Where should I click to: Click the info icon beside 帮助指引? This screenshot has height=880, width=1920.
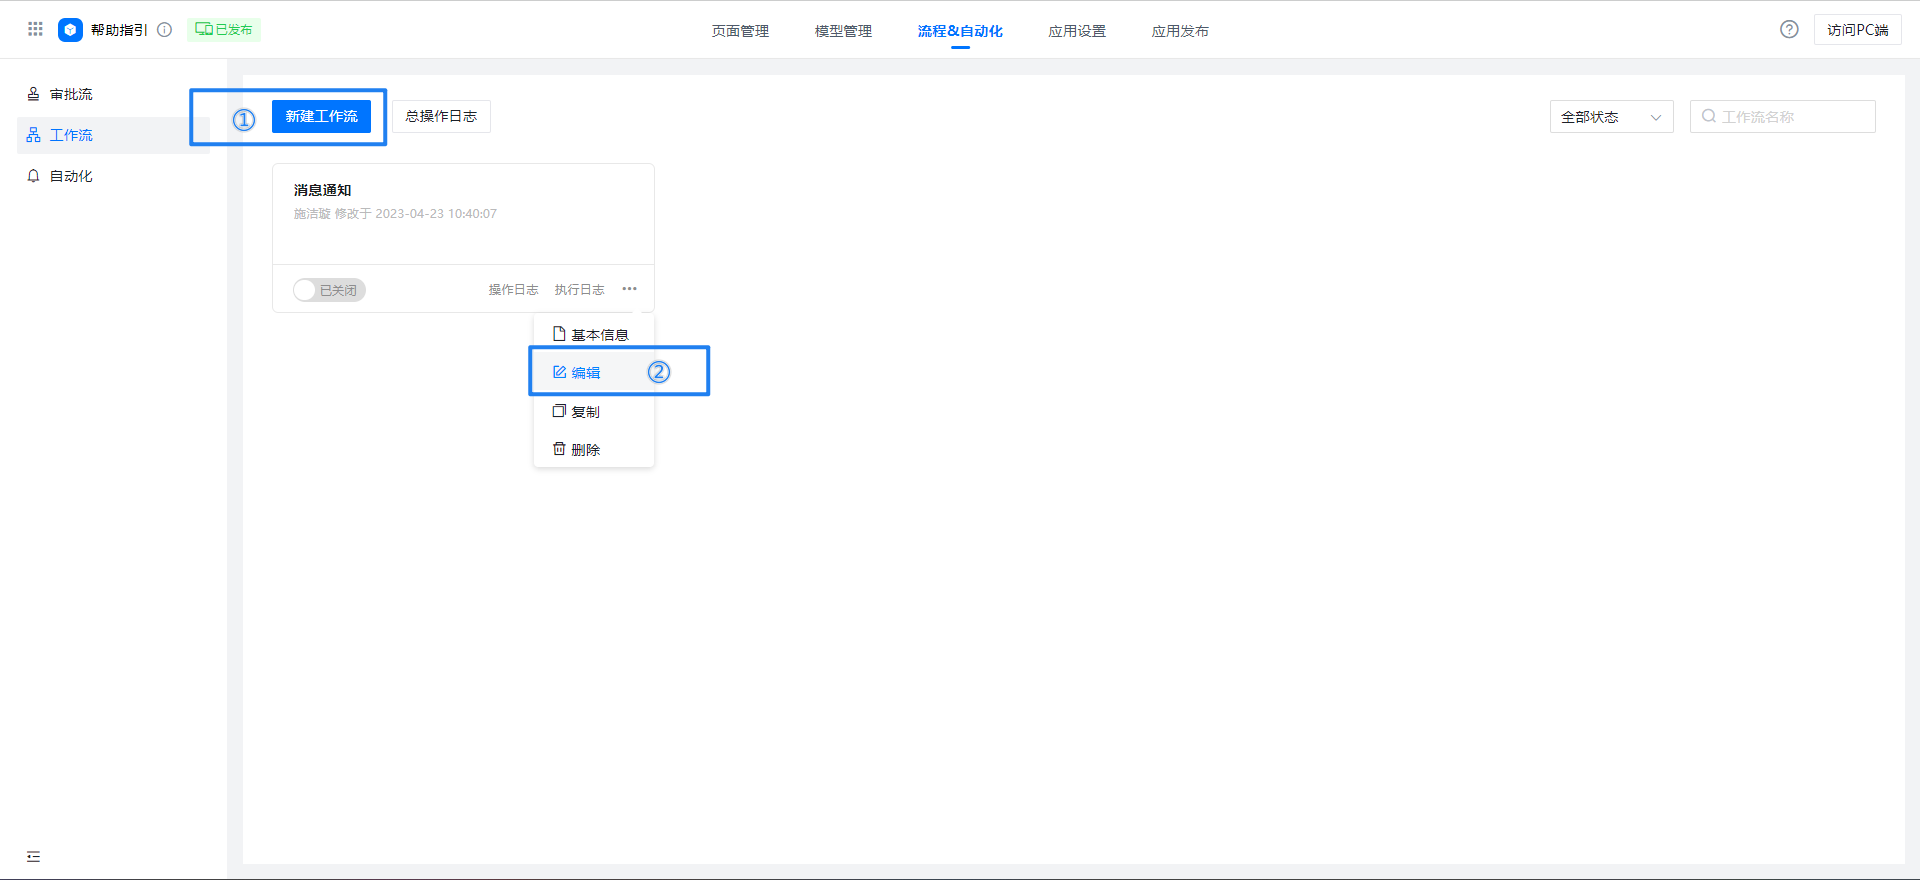click(x=165, y=30)
